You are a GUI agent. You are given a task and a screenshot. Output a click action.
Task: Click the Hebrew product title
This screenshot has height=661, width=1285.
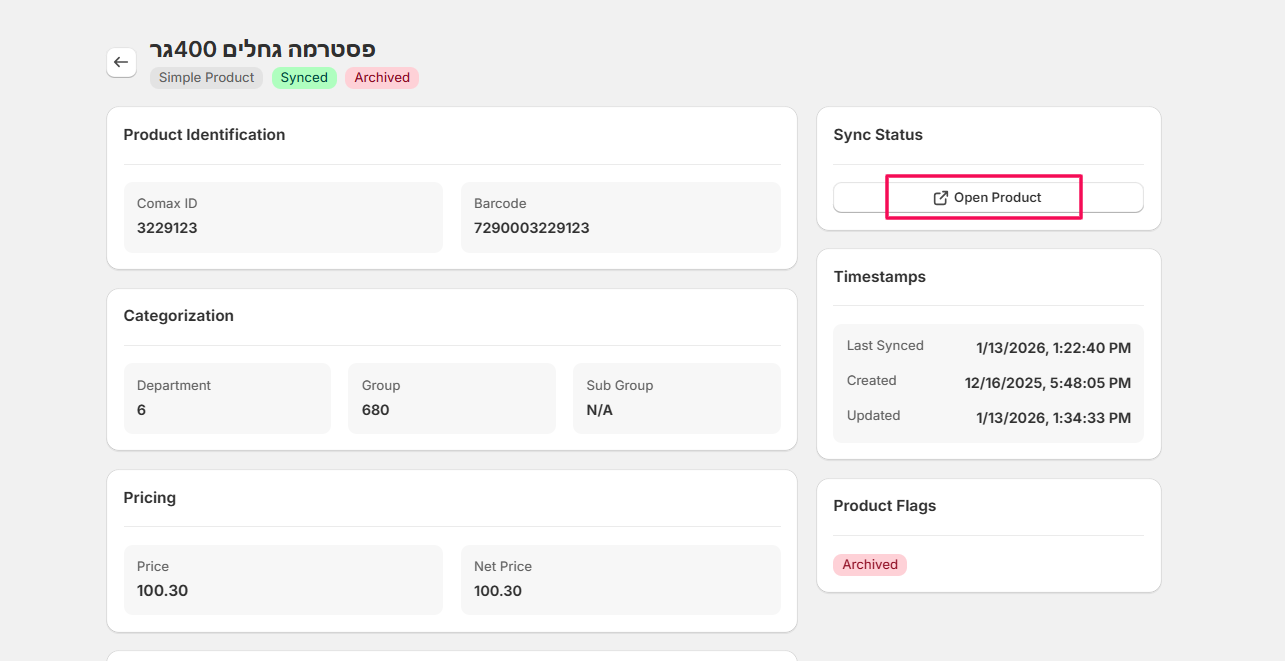point(262,49)
